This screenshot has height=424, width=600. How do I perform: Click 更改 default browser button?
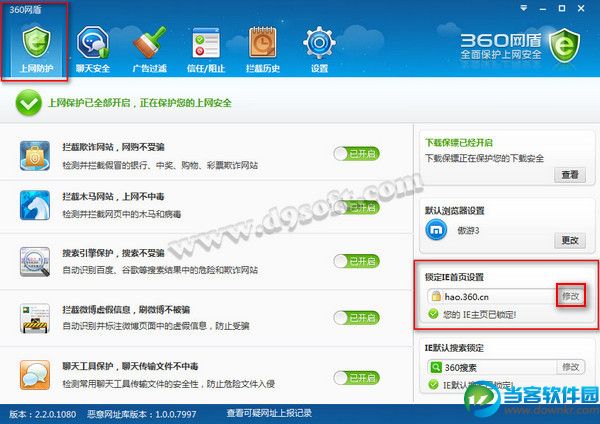tap(570, 240)
